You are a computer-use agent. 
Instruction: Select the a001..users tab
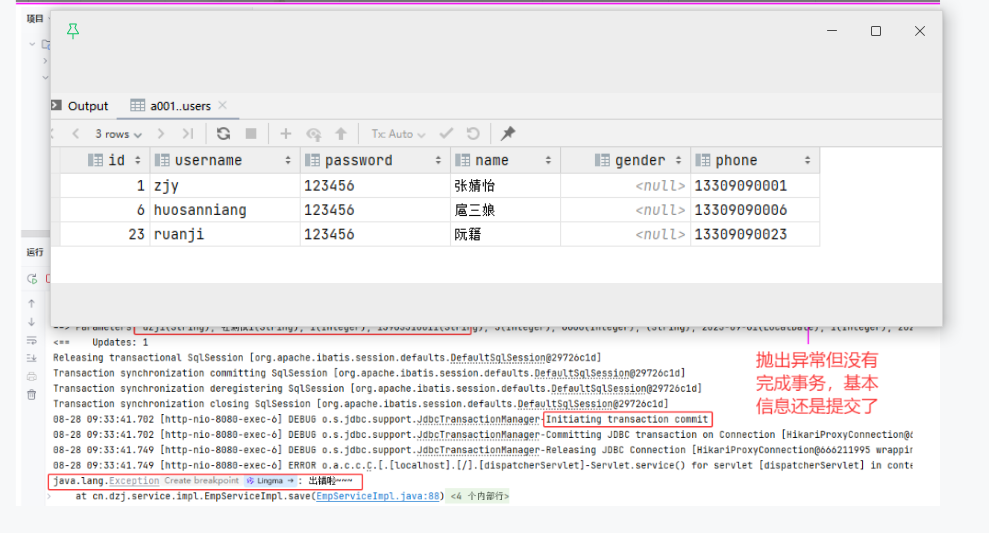pos(179,106)
